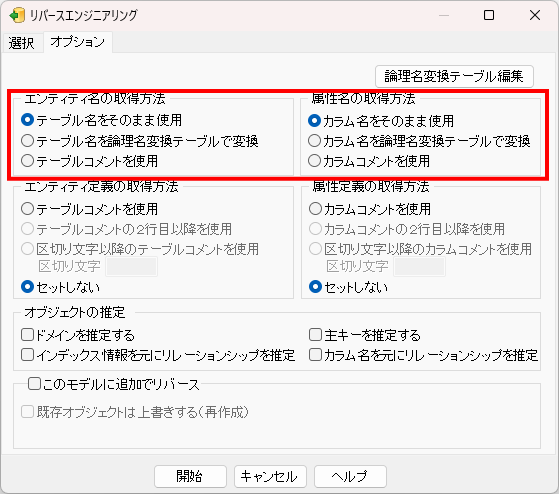Close the リバースエンジニアリング dialog
This screenshot has height=494, width=559.
point(535,15)
